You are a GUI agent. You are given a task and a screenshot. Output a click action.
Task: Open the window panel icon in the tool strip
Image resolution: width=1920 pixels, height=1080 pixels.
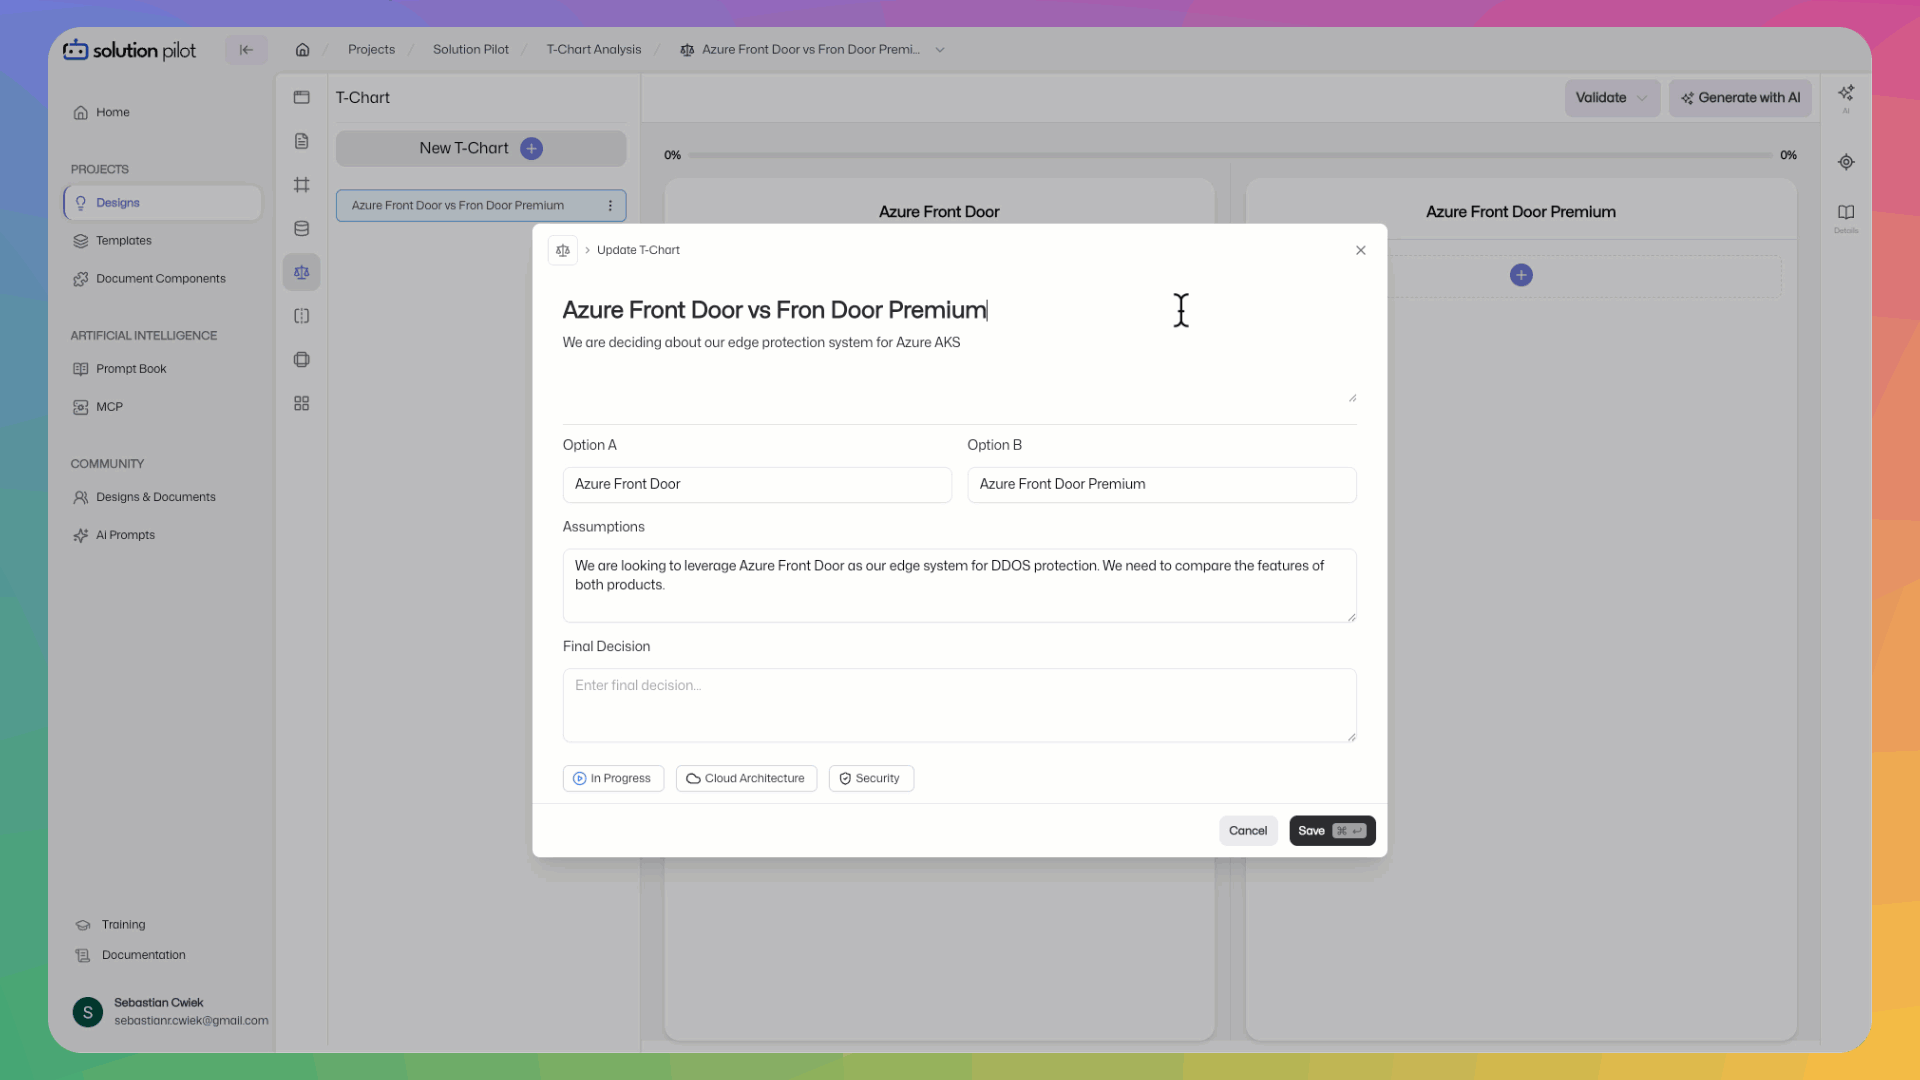tap(301, 97)
